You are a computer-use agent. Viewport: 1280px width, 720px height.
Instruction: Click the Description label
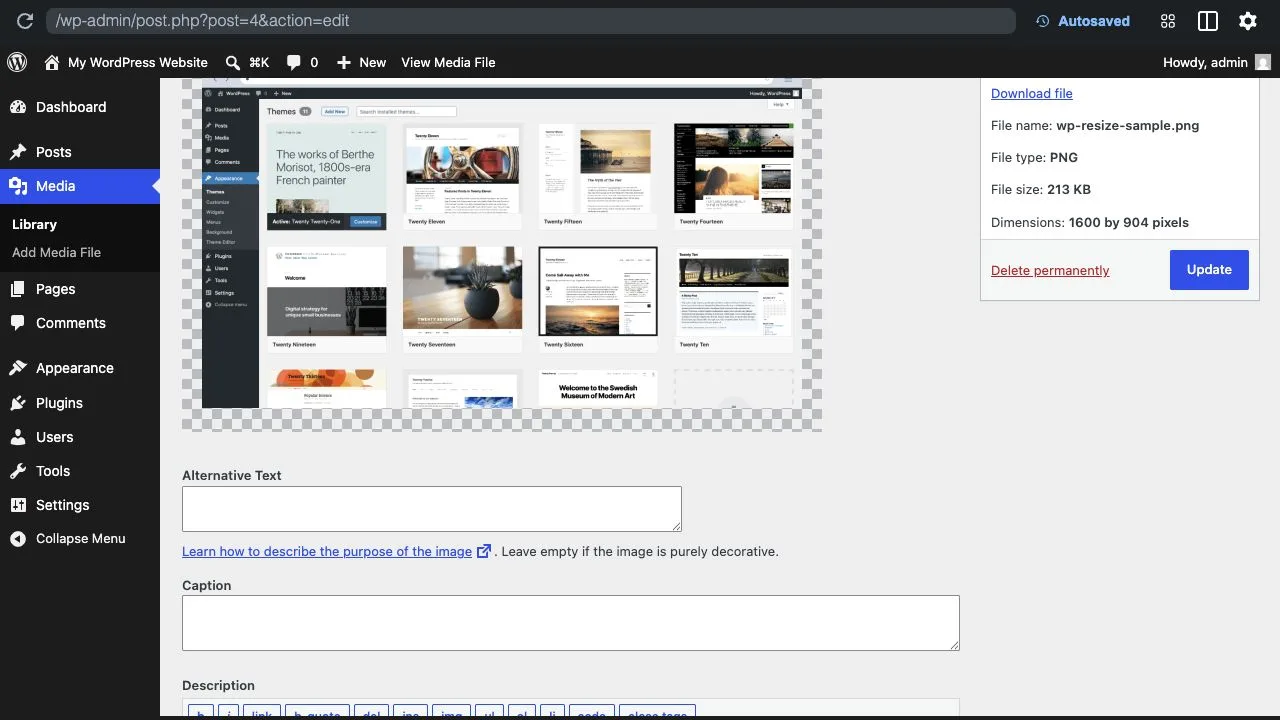click(218, 685)
